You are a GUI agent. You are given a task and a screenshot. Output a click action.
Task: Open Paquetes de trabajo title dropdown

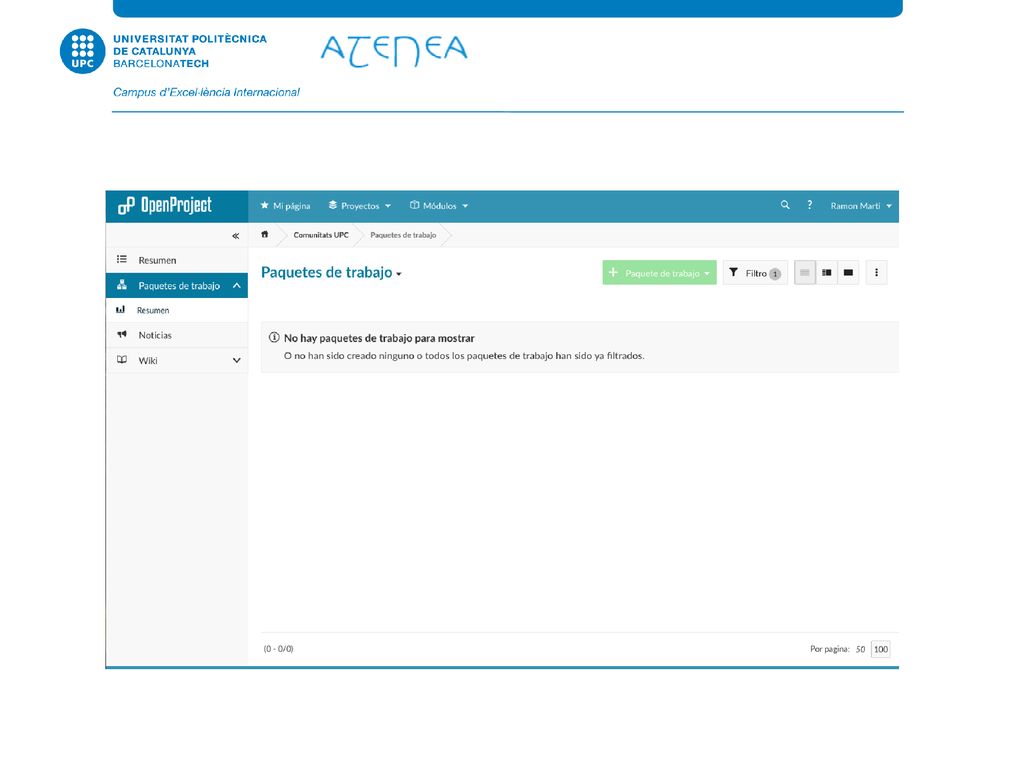click(x=331, y=272)
